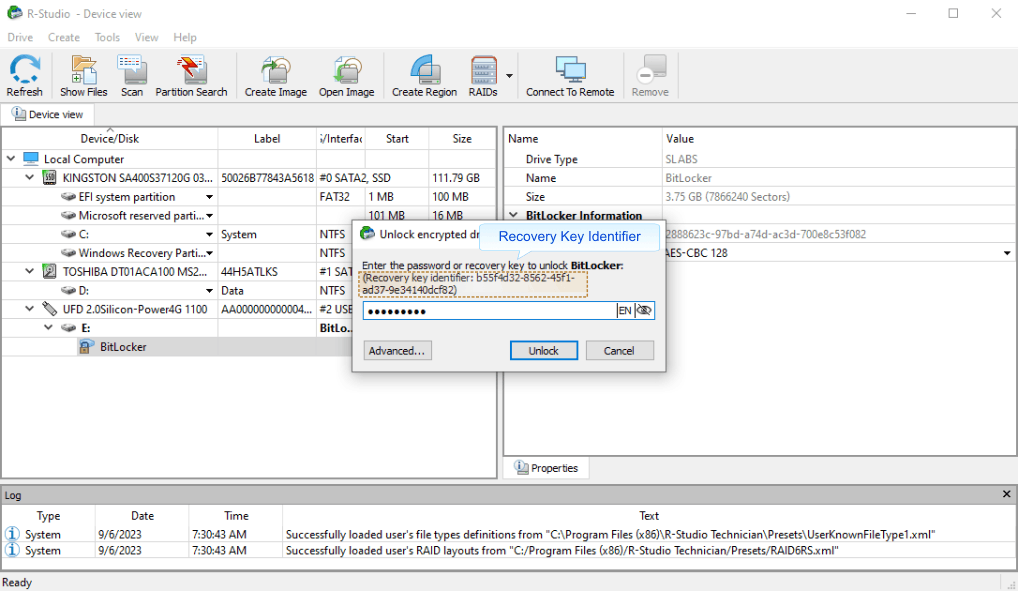Viewport: 1018px width, 591px height.
Task: Select the TOSHIBA hard drive icon
Action: pyautogui.click(x=49, y=271)
